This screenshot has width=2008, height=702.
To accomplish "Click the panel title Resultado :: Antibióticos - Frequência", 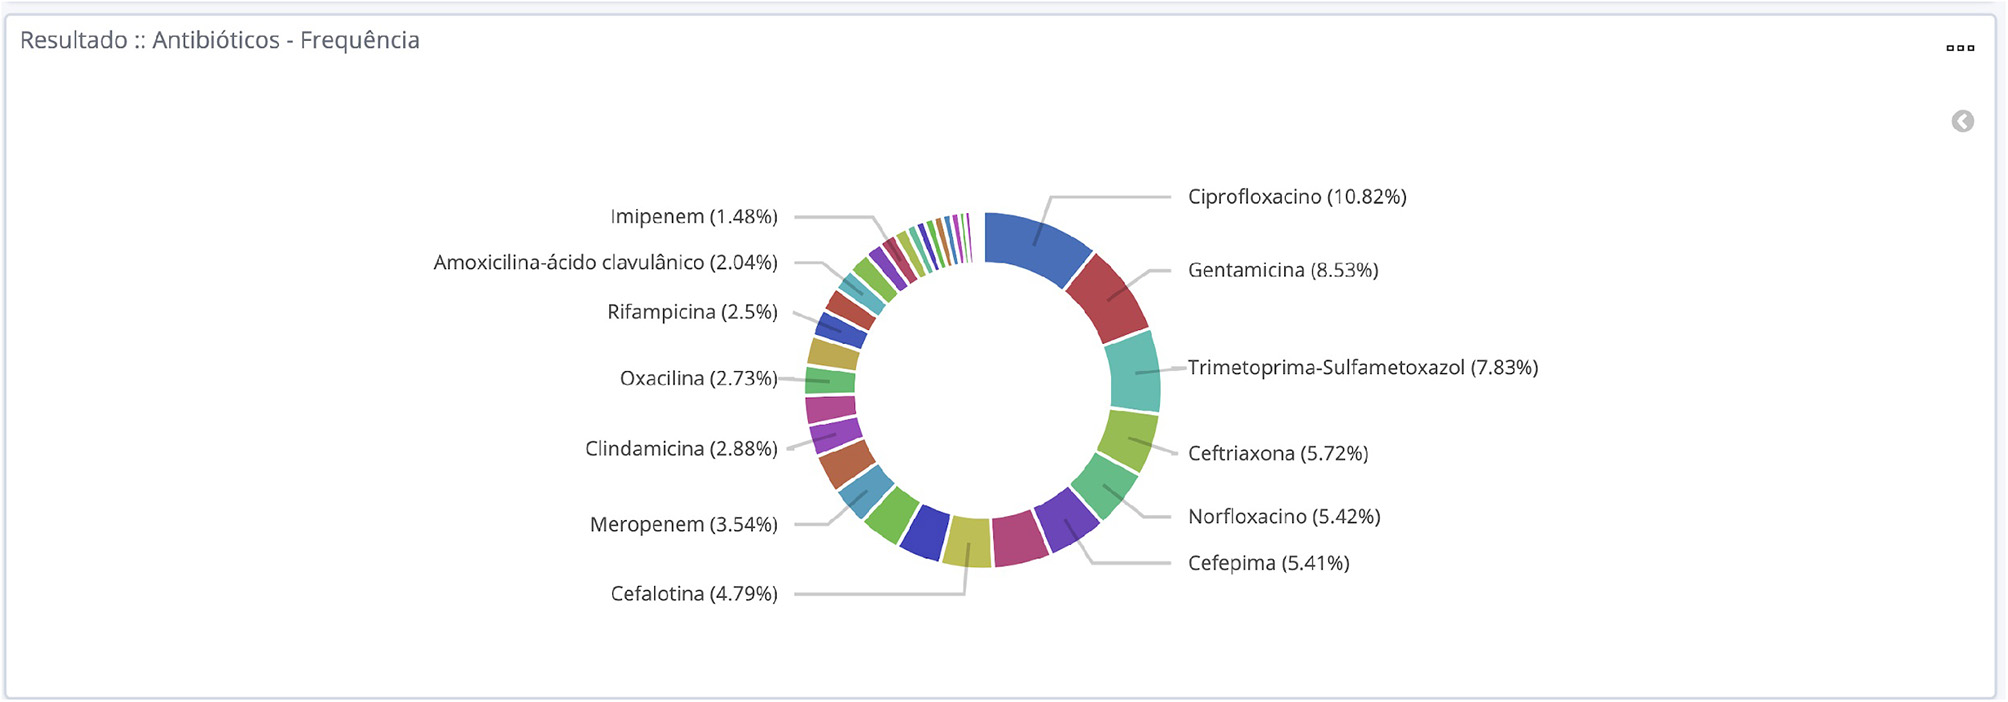I will pos(220,41).
